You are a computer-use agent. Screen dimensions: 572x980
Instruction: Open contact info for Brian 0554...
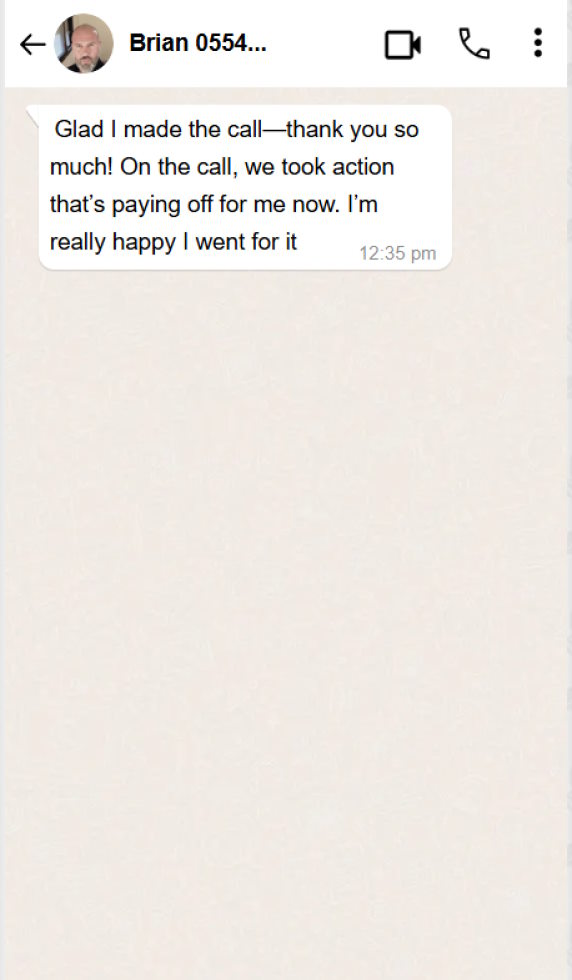(198, 43)
